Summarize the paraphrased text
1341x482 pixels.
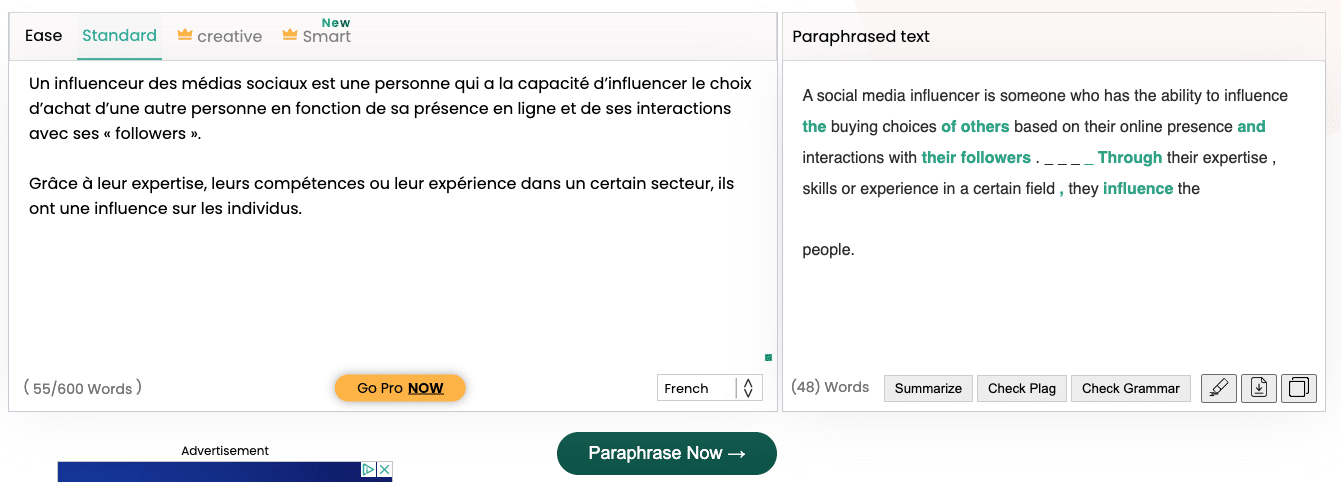pyautogui.click(x=928, y=388)
